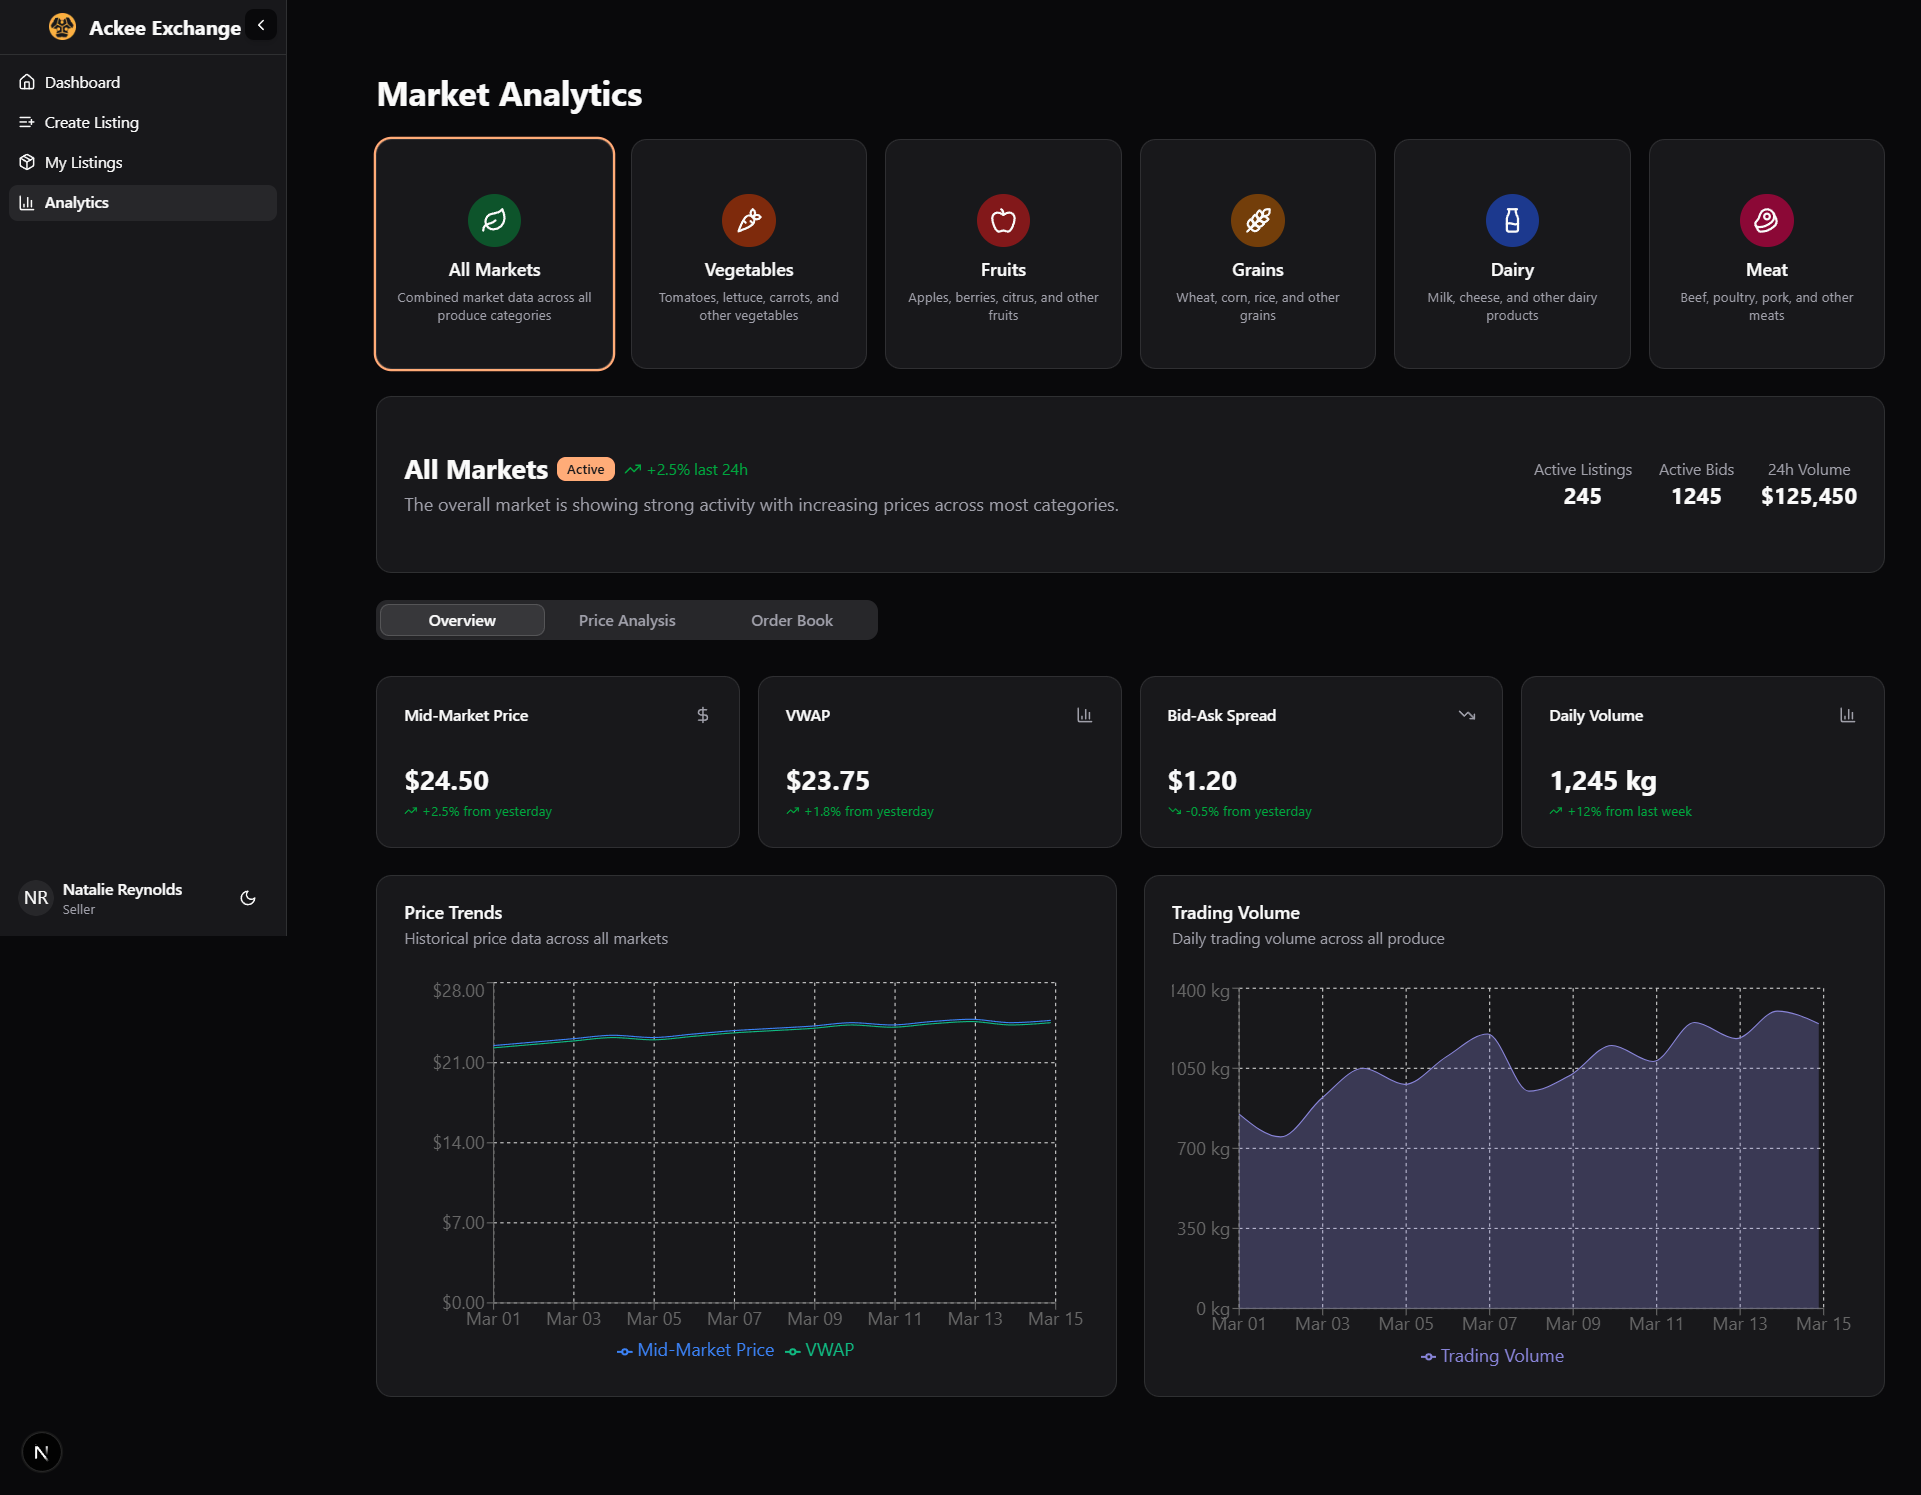This screenshot has width=1921, height=1495.
Task: Switch to the Order Book tab
Action: 791,620
